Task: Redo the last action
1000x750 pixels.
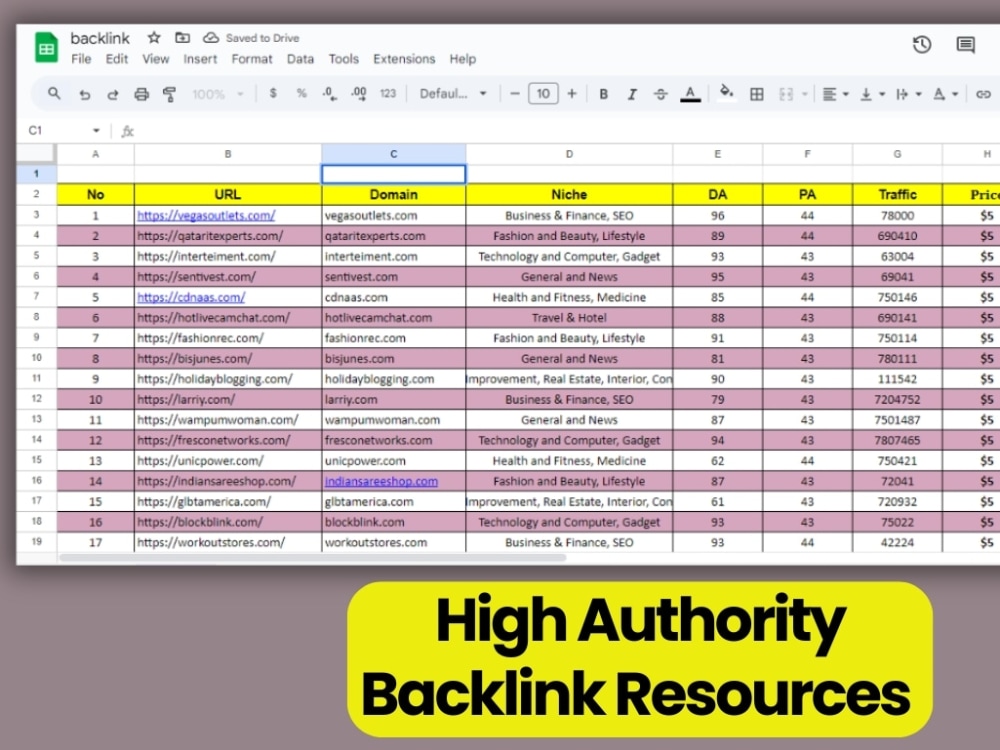Action: (x=113, y=94)
